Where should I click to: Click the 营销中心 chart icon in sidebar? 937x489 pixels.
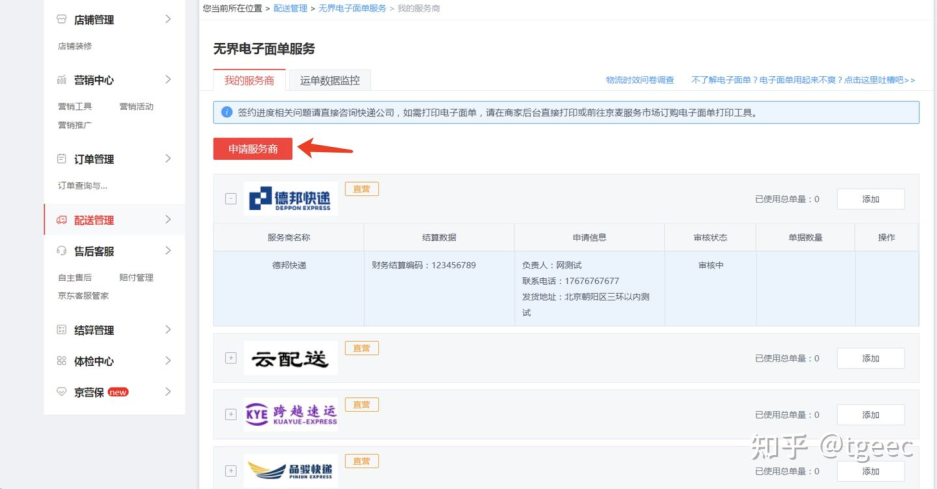62,80
